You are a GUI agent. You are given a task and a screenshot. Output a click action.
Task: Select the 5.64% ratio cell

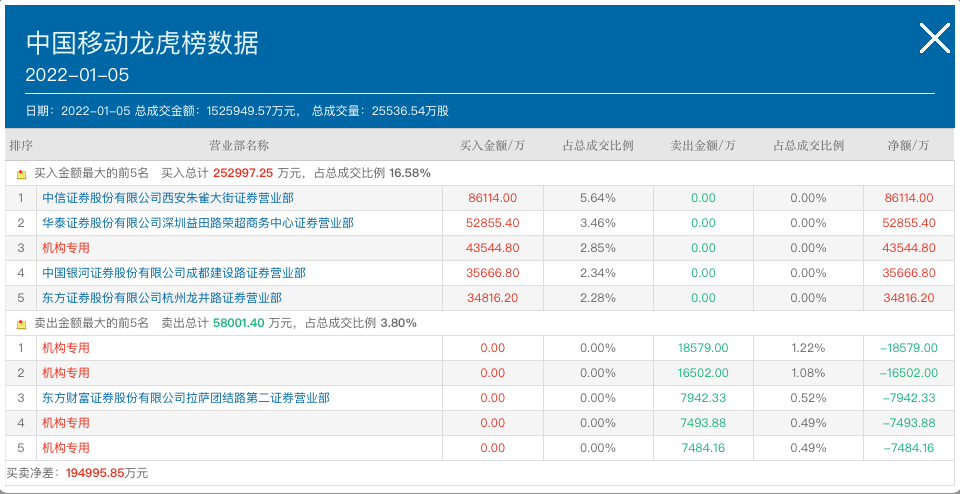598,198
